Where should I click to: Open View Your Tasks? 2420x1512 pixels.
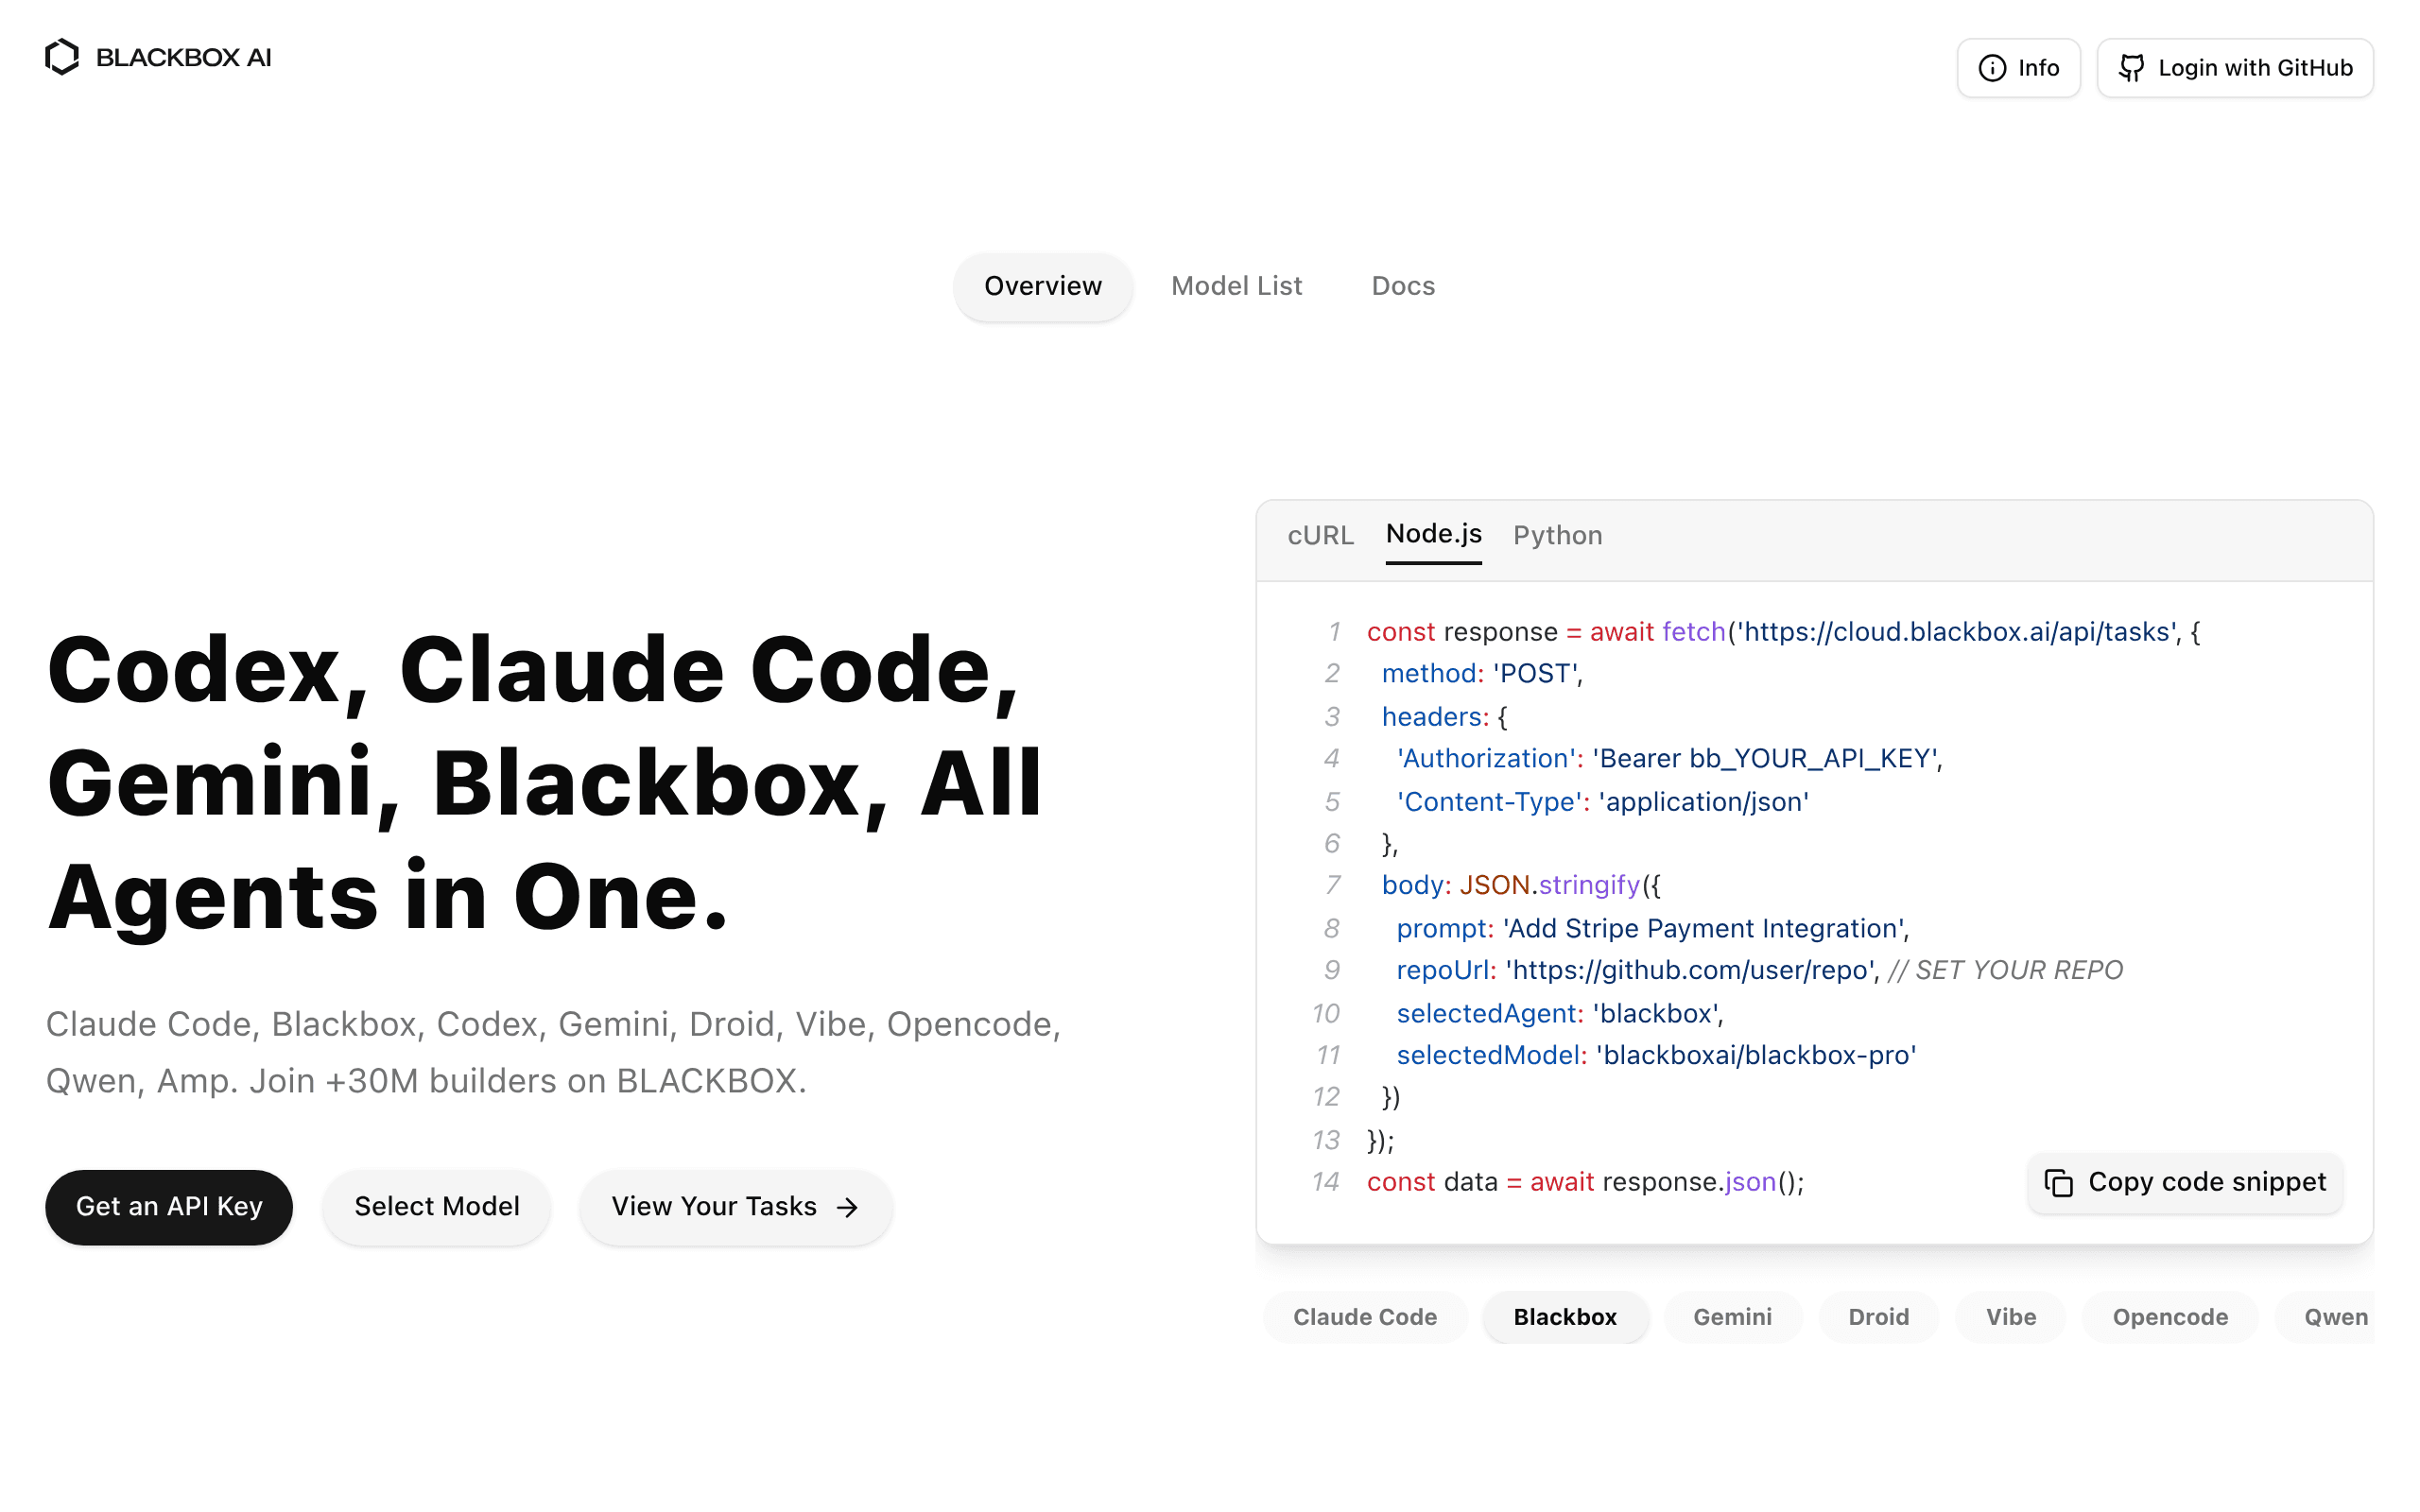[x=735, y=1207]
